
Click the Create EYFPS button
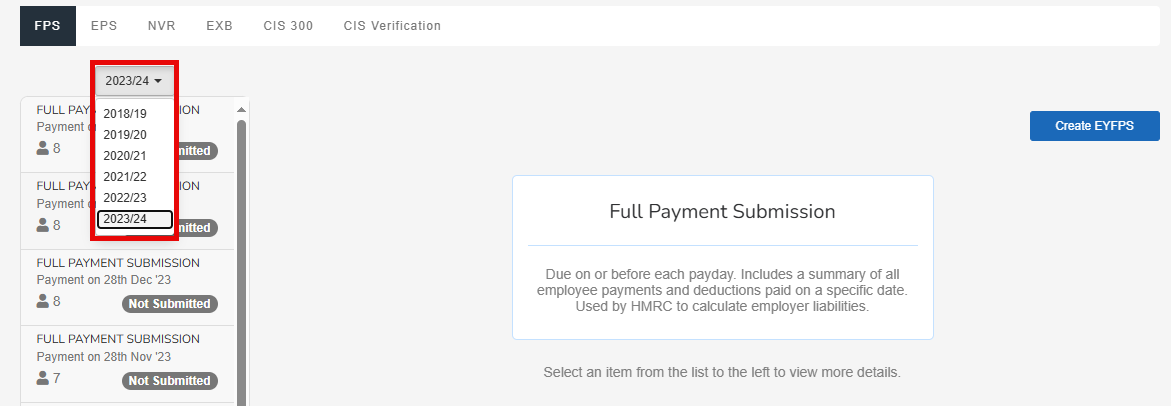(x=1094, y=126)
